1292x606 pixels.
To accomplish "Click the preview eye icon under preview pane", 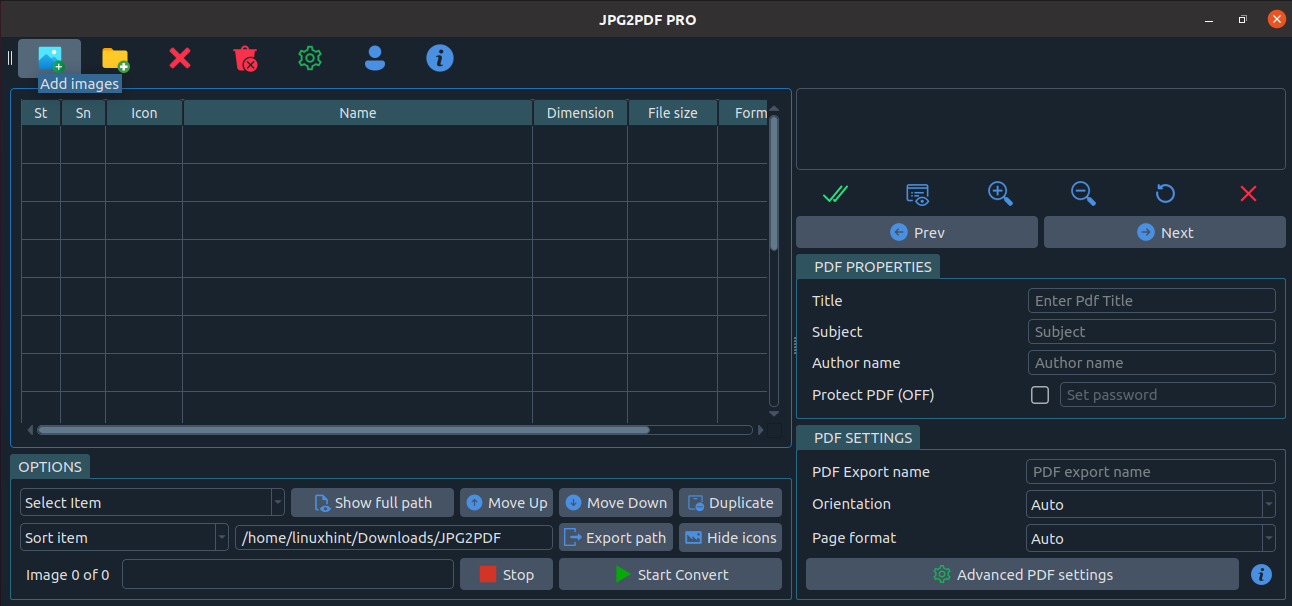I will point(918,193).
